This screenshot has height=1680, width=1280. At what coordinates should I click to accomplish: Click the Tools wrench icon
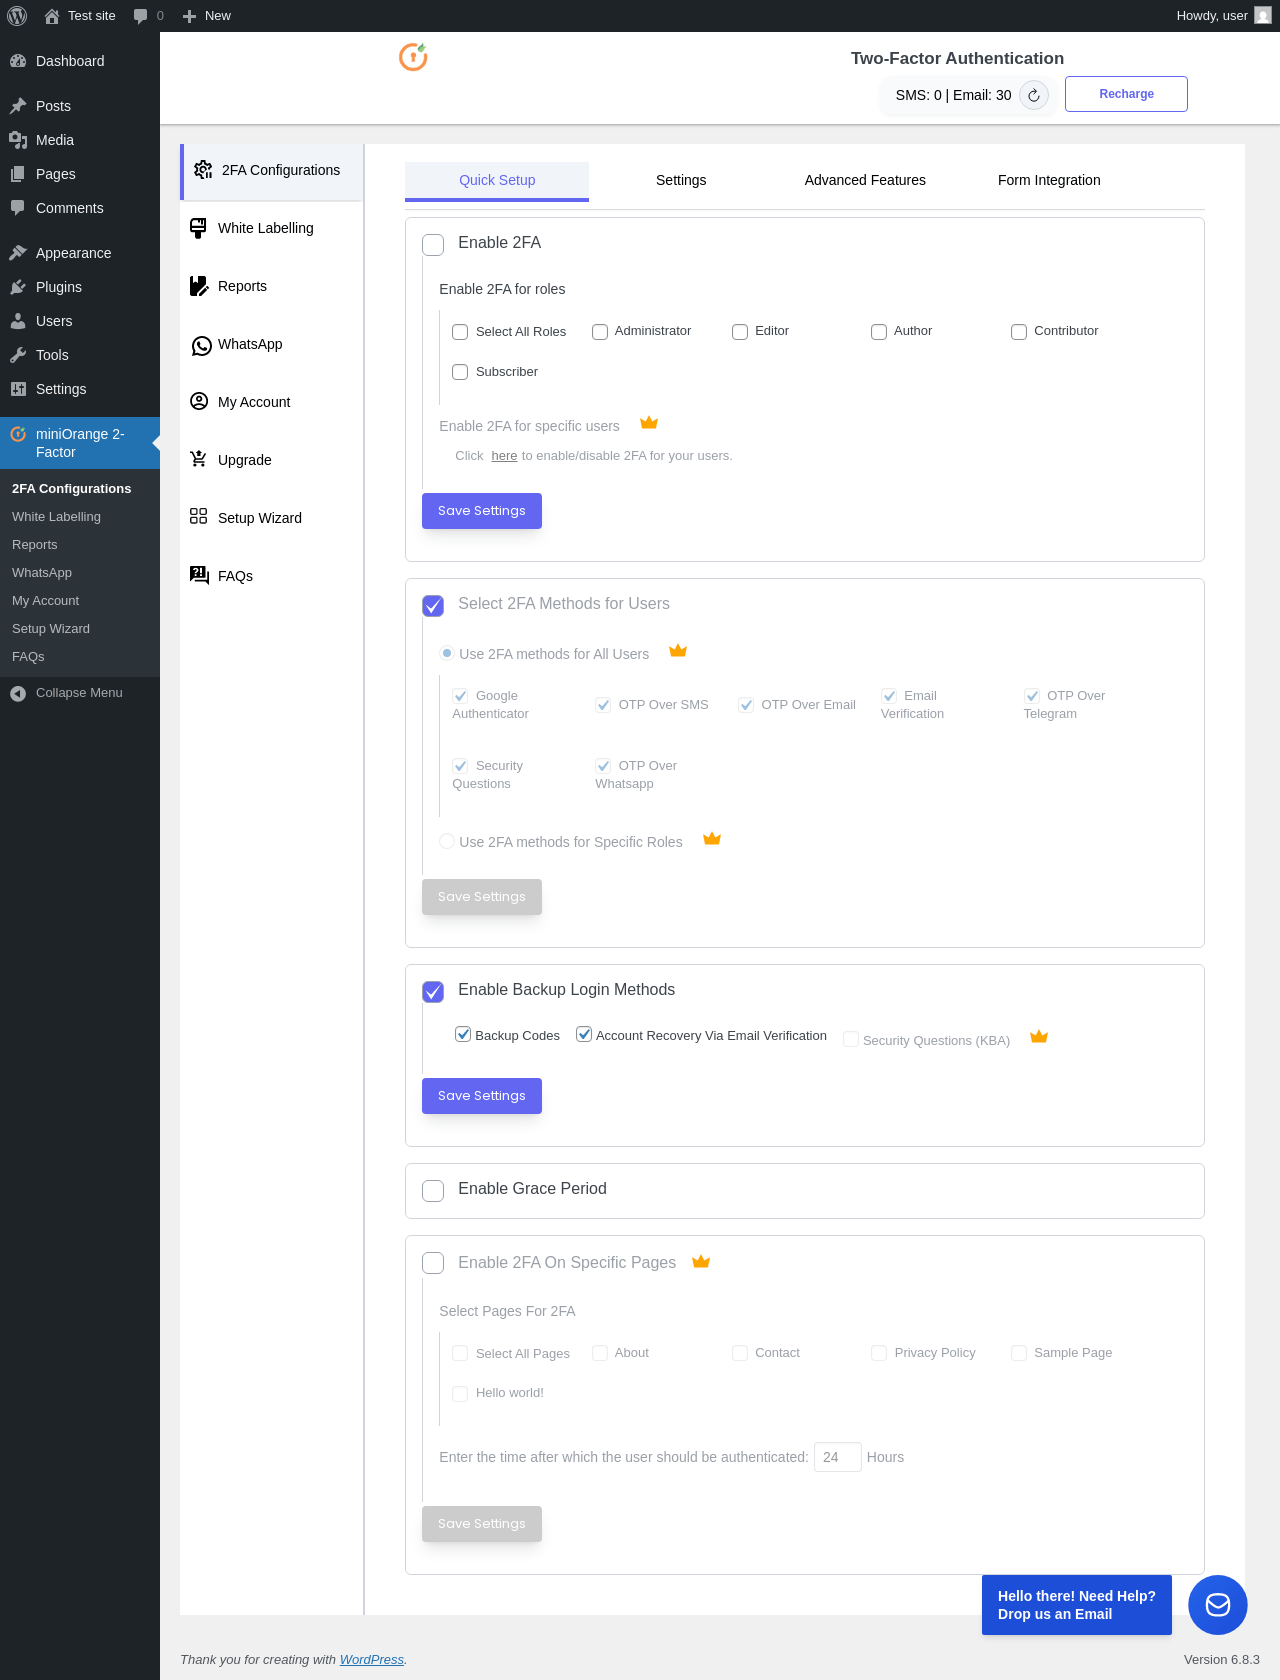[18, 355]
